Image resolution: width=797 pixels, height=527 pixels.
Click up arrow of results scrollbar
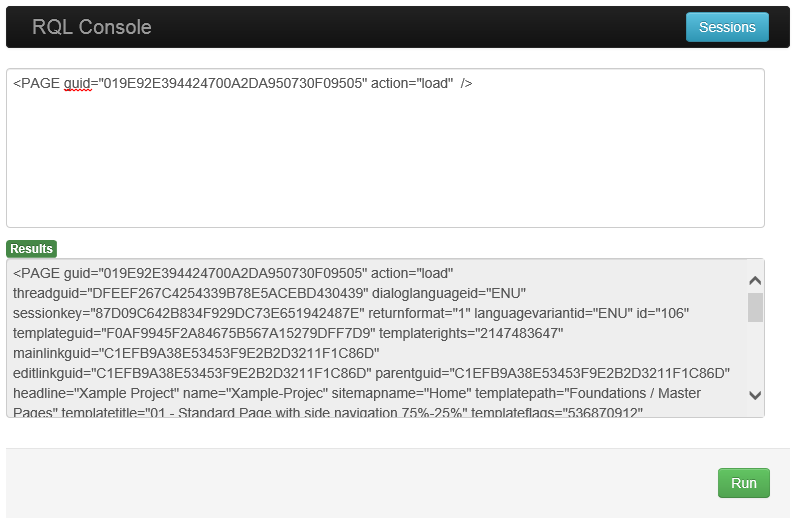coord(755,281)
